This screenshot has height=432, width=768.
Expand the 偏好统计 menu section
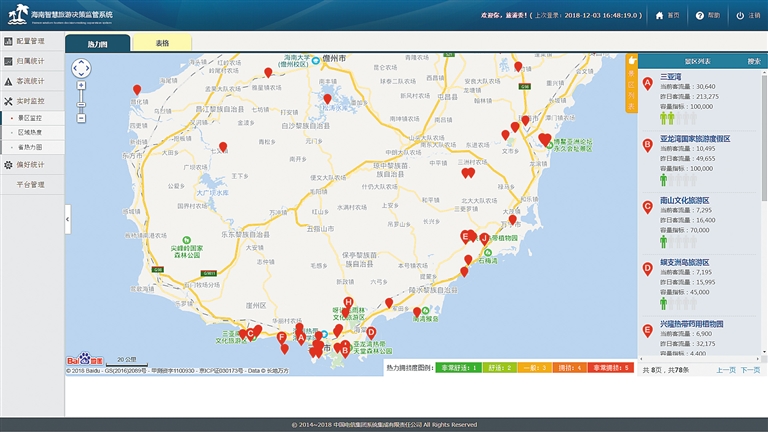pyautogui.click(x=30, y=164)
